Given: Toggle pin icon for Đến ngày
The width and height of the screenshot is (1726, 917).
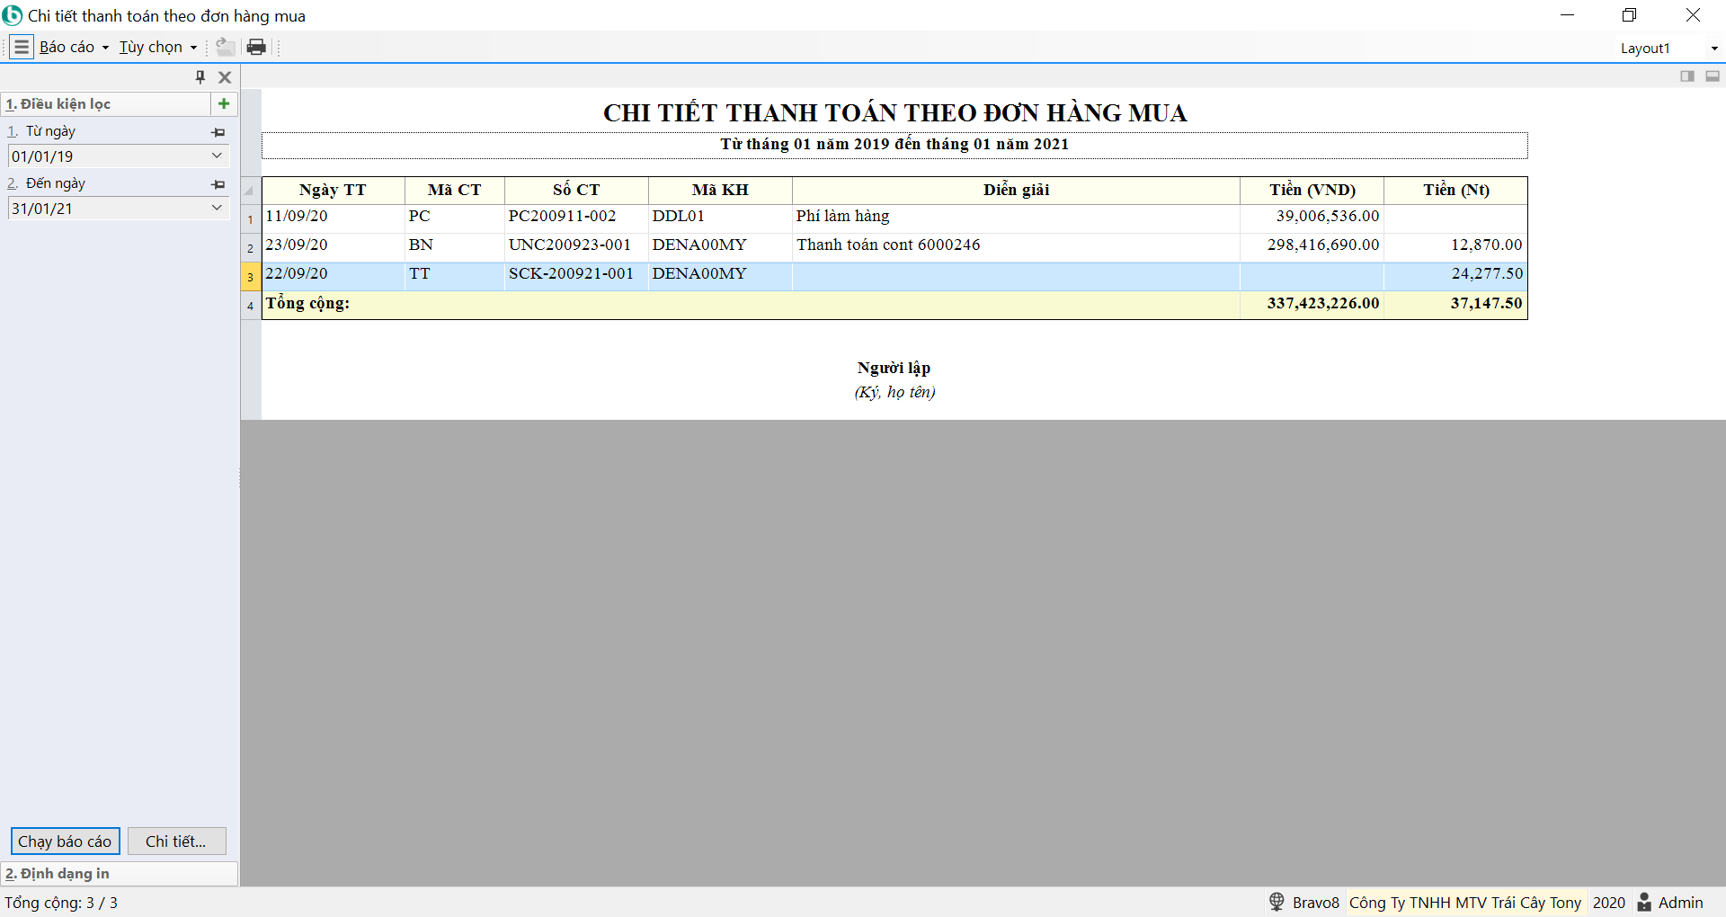Looking at the screenshot, I should tap(218, 184).
